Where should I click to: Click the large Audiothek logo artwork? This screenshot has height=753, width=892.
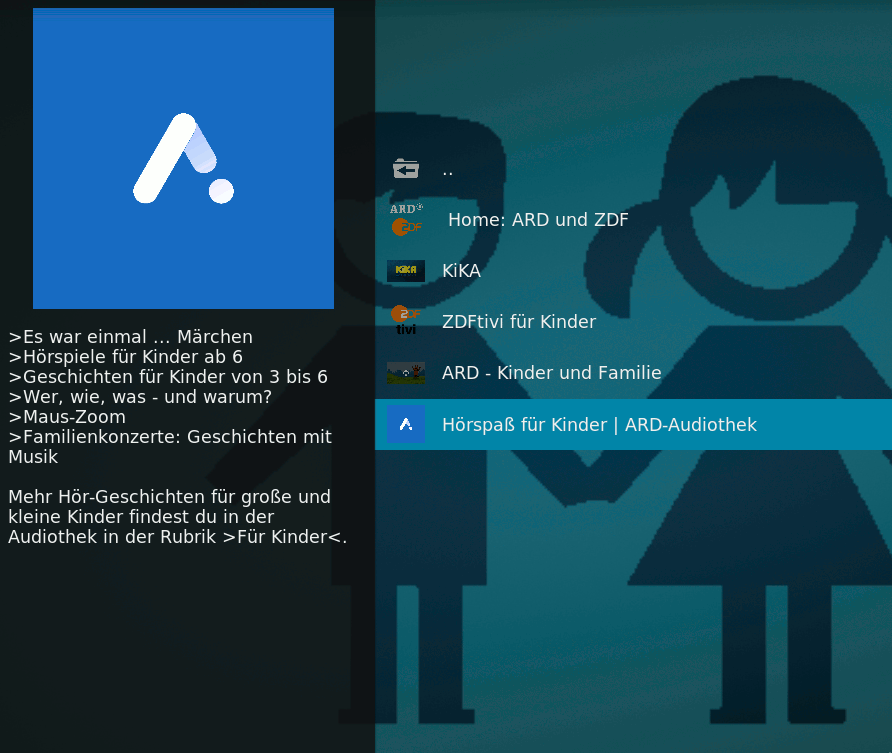183,159
